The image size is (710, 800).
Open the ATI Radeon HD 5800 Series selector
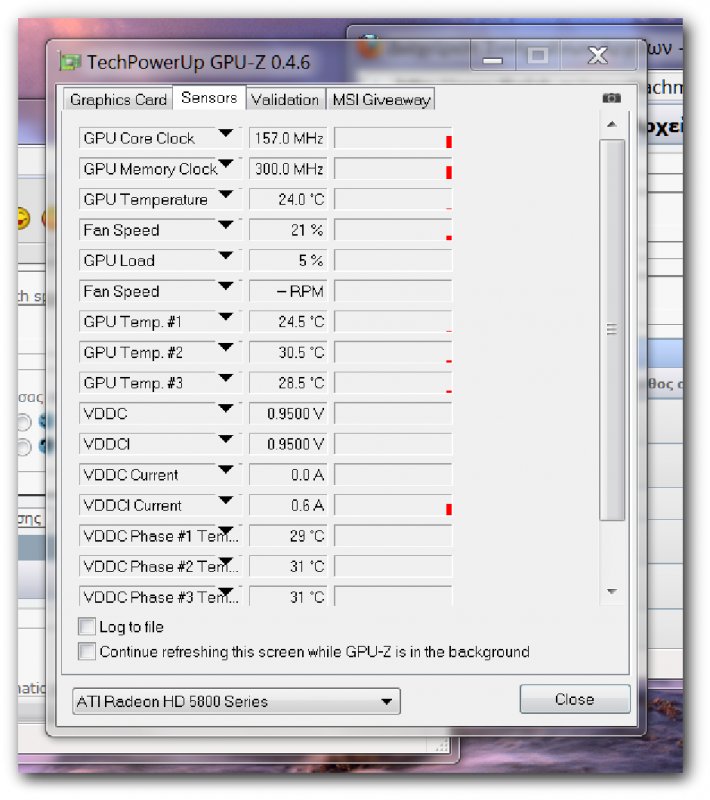(236, 702)
